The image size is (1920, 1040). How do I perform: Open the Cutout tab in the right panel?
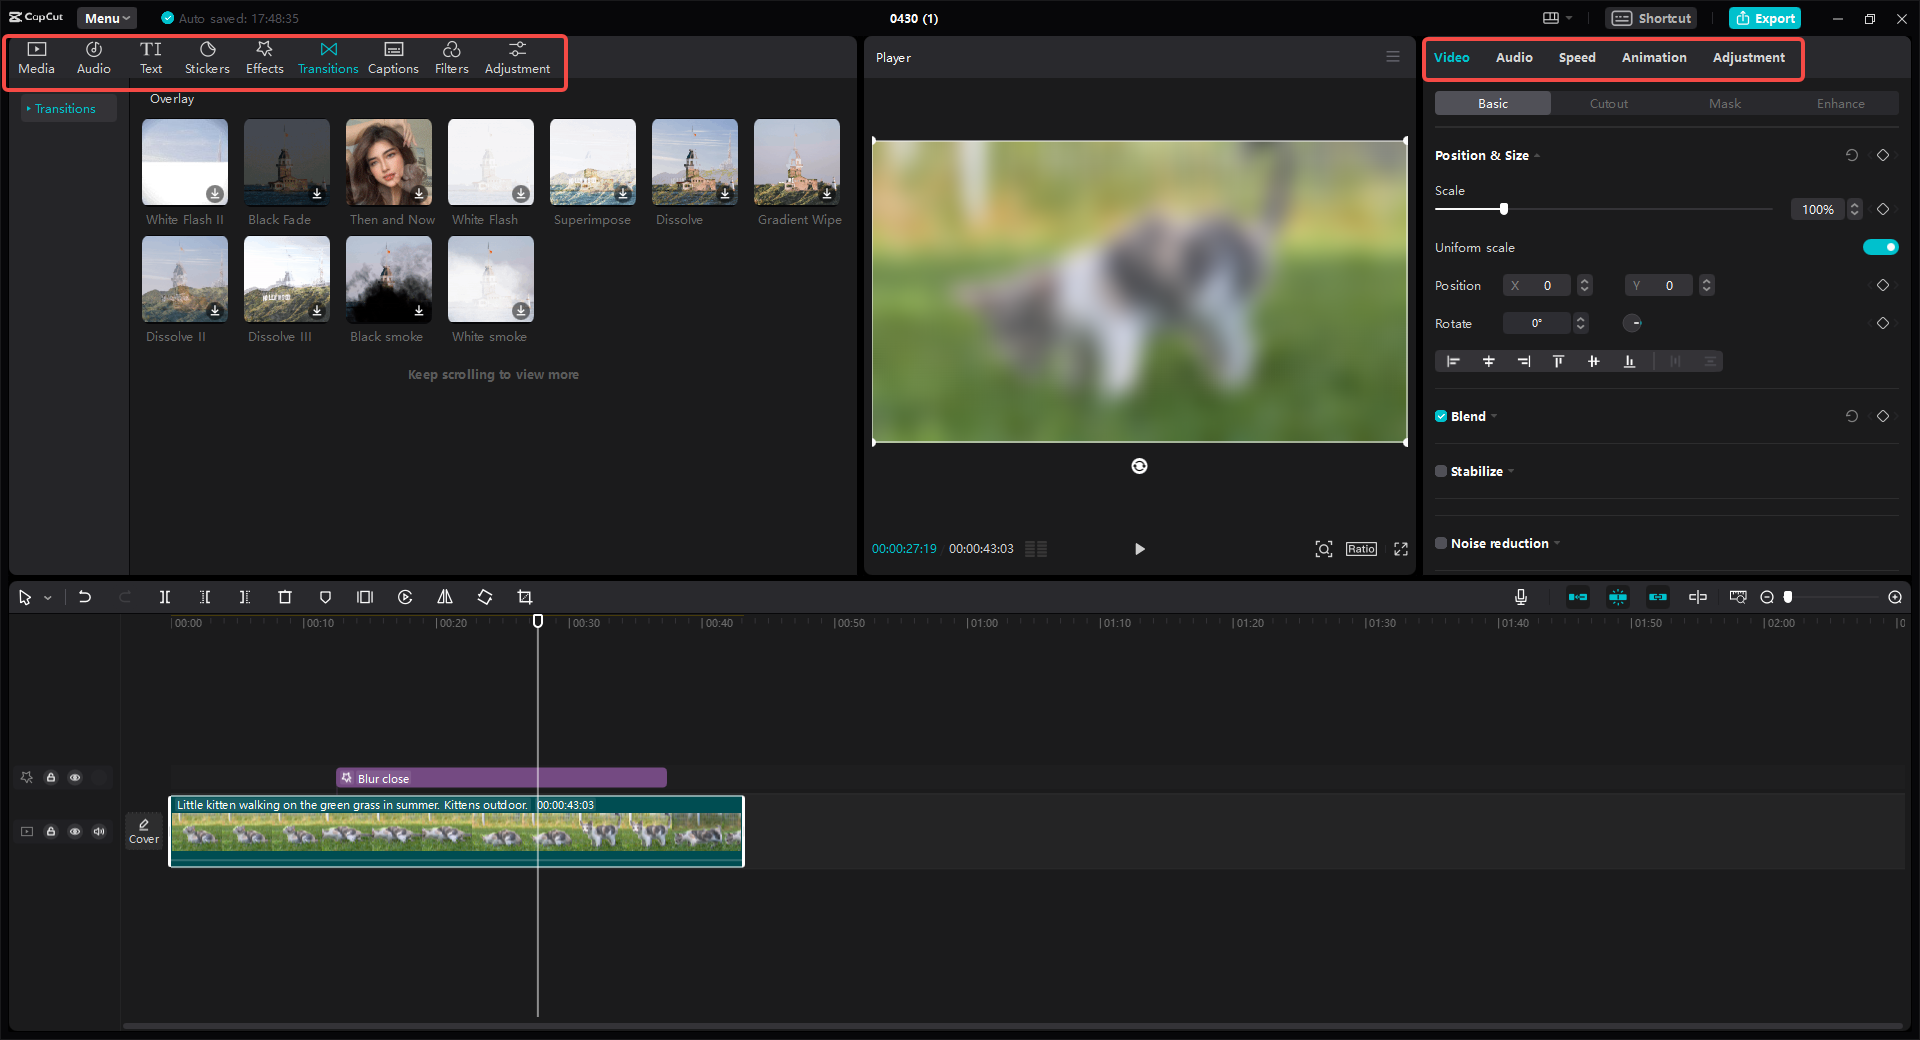(x=1608, y=103)
